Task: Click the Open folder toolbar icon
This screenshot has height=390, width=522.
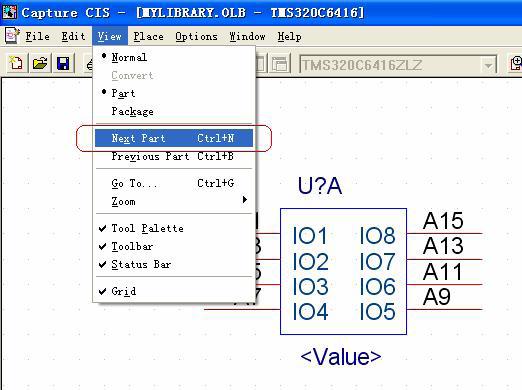Action: click(x=40, y=63)
